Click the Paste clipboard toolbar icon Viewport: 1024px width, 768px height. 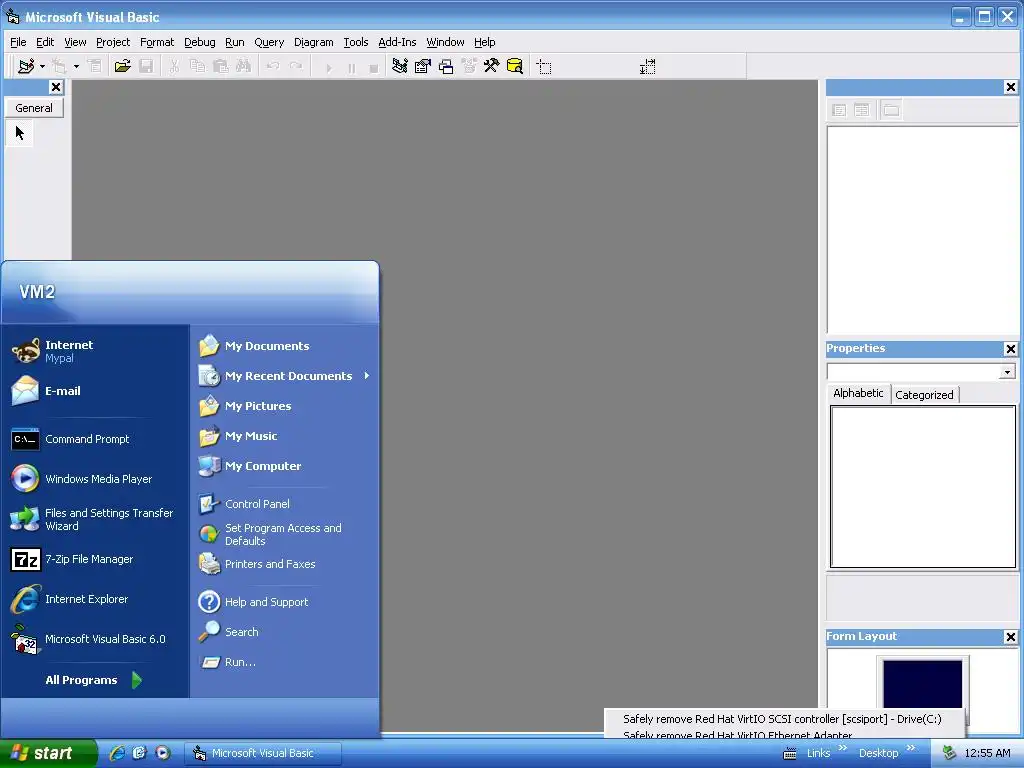pos(221,66)
